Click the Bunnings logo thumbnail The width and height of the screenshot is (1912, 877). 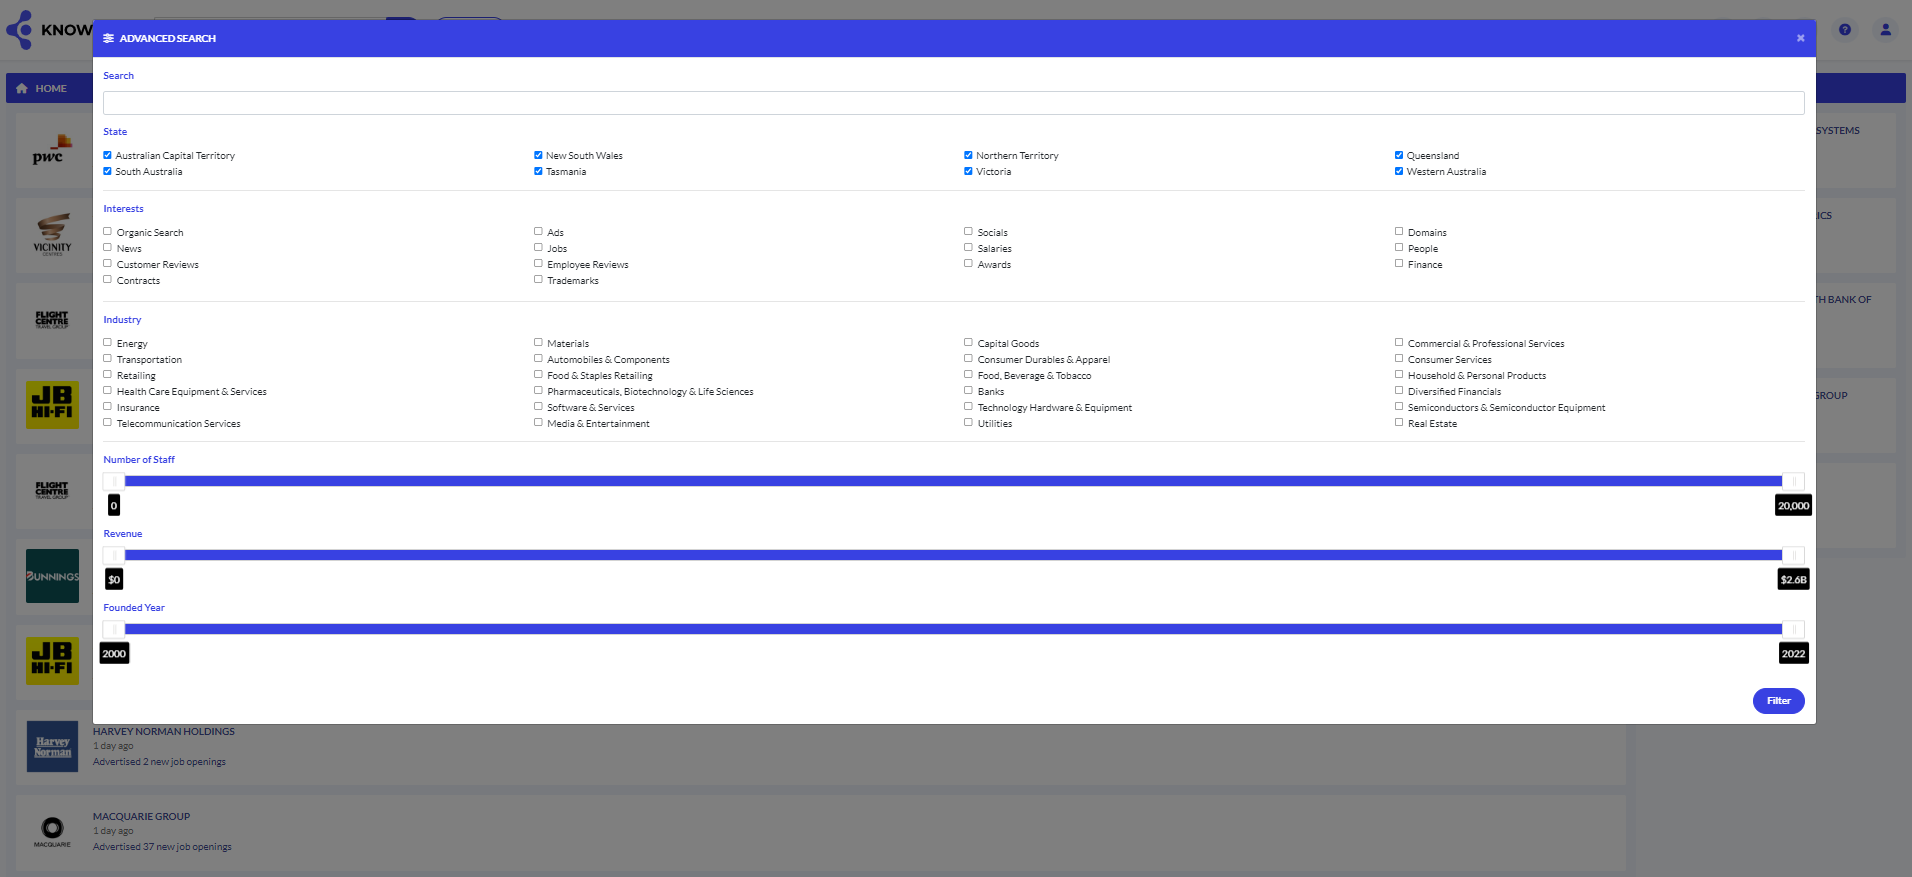[x=52, y=576]
